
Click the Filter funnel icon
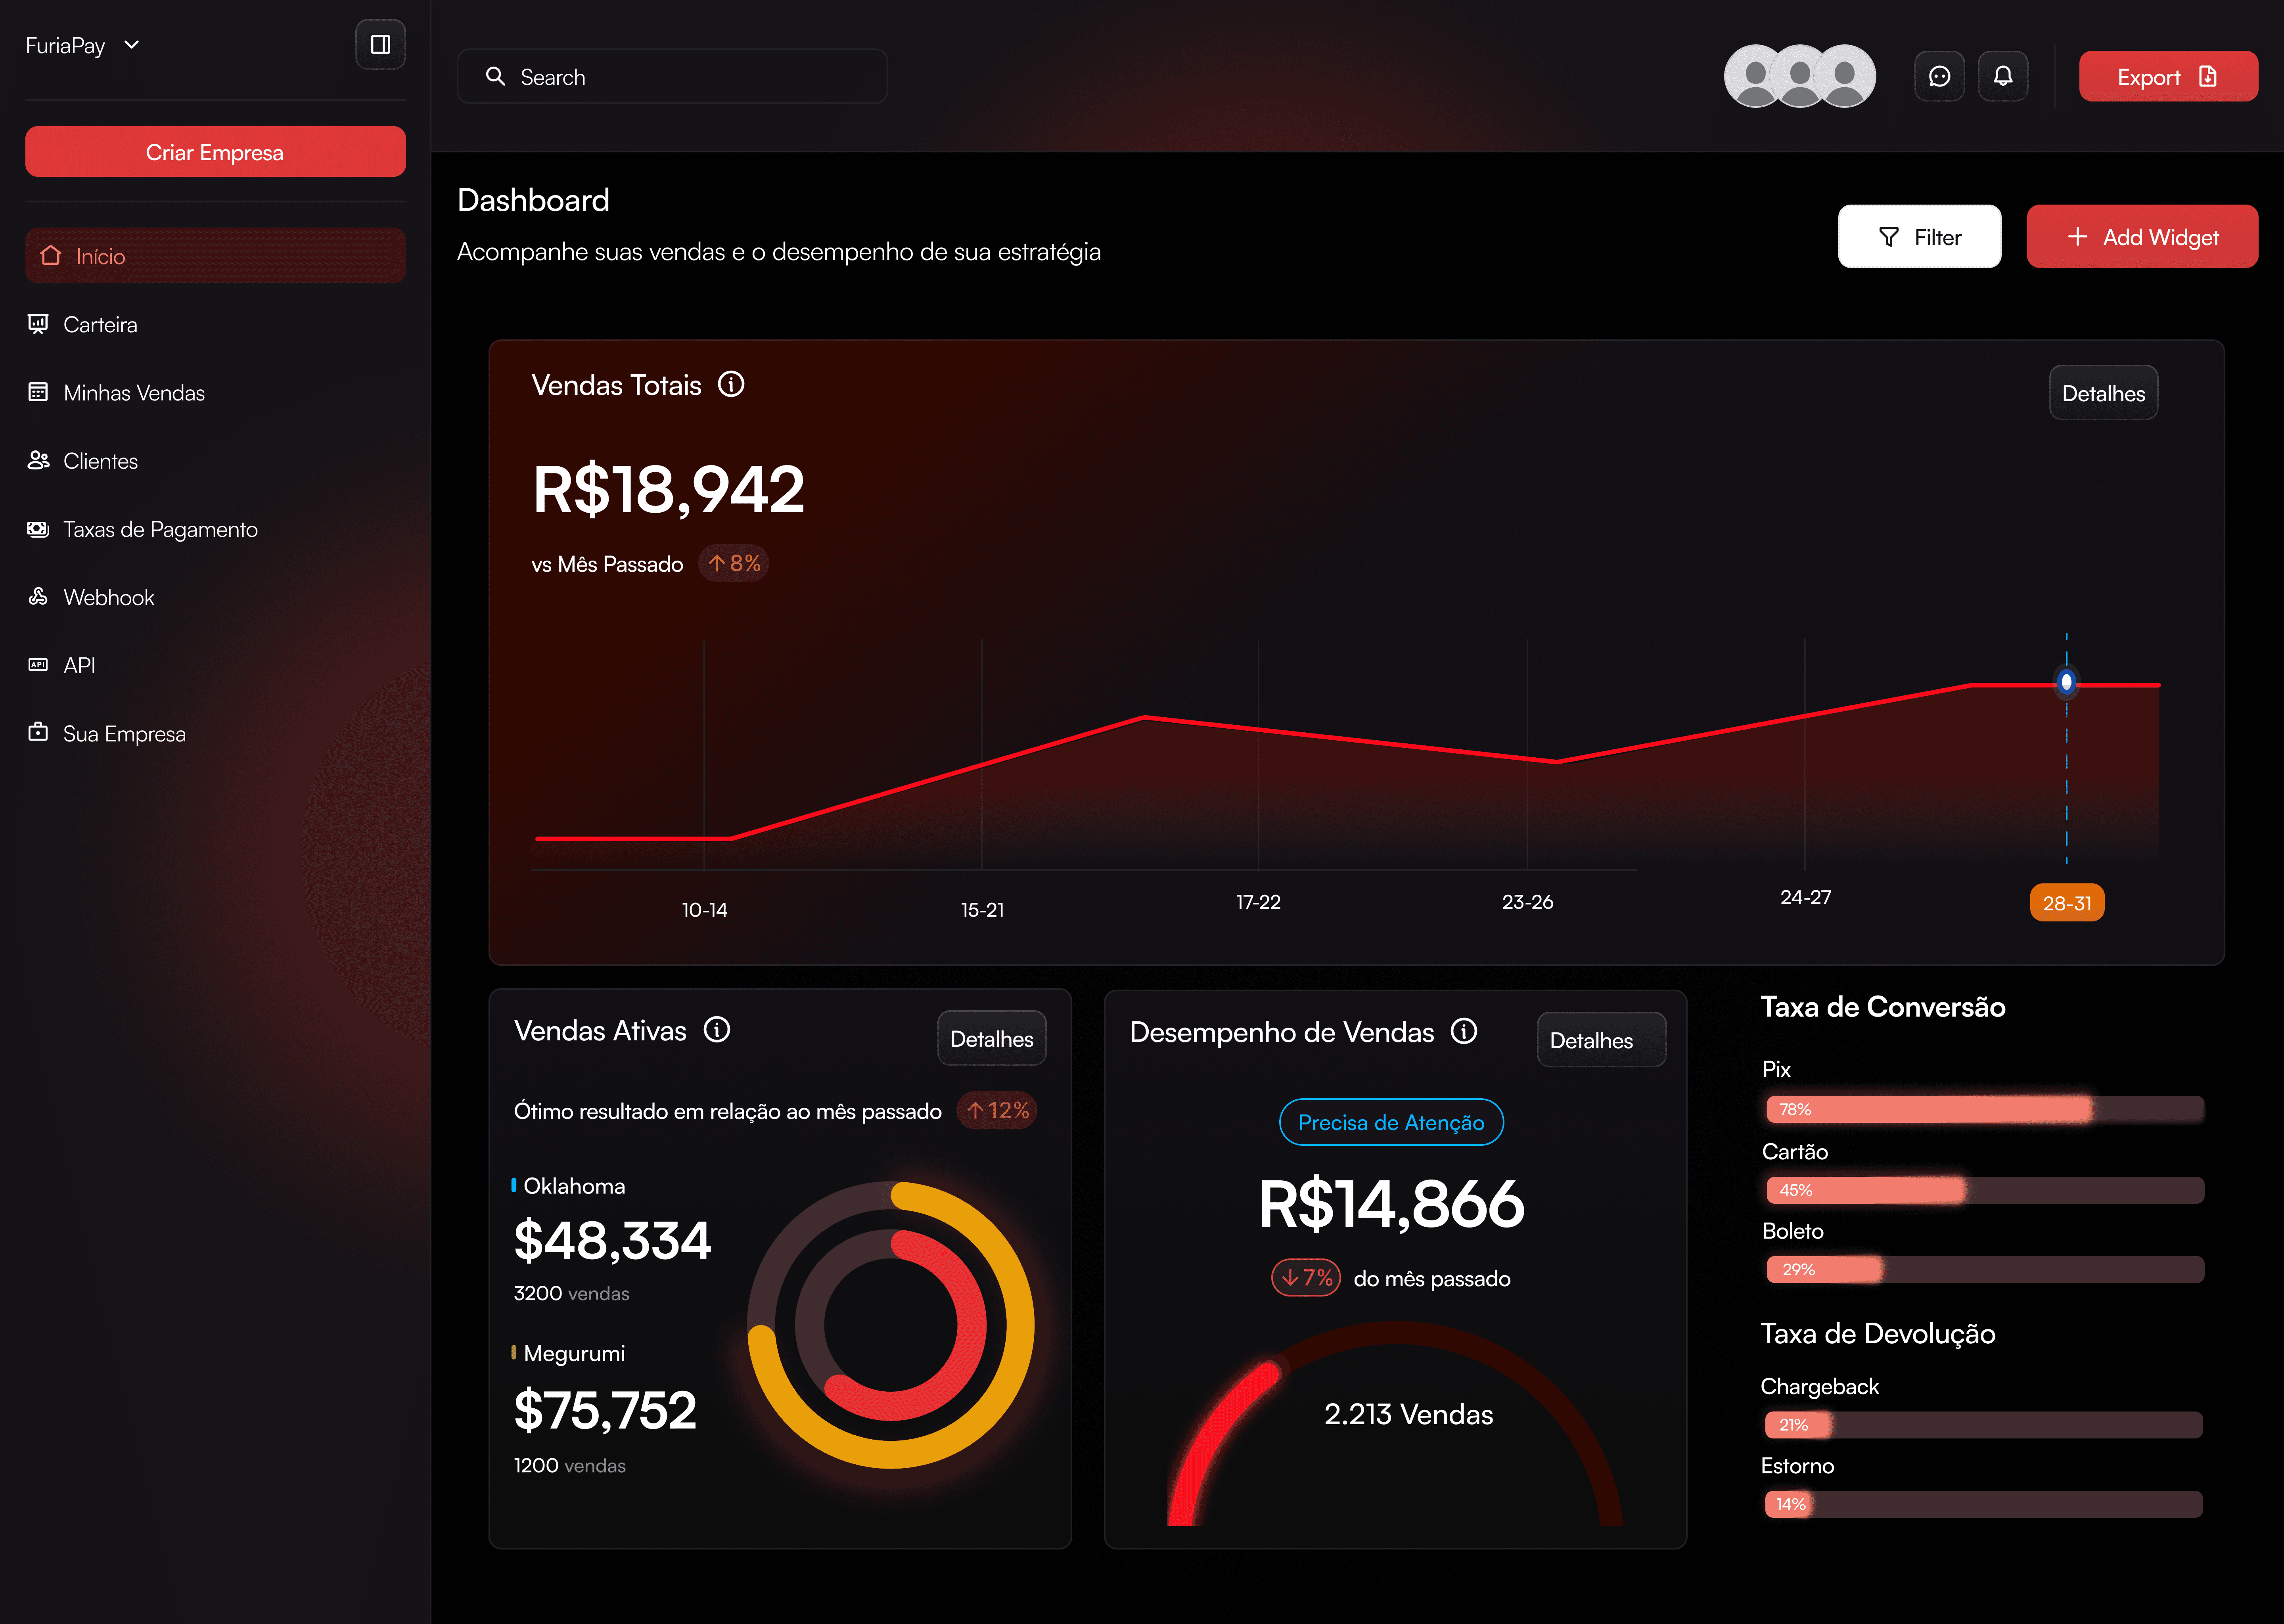[1888, 237]
